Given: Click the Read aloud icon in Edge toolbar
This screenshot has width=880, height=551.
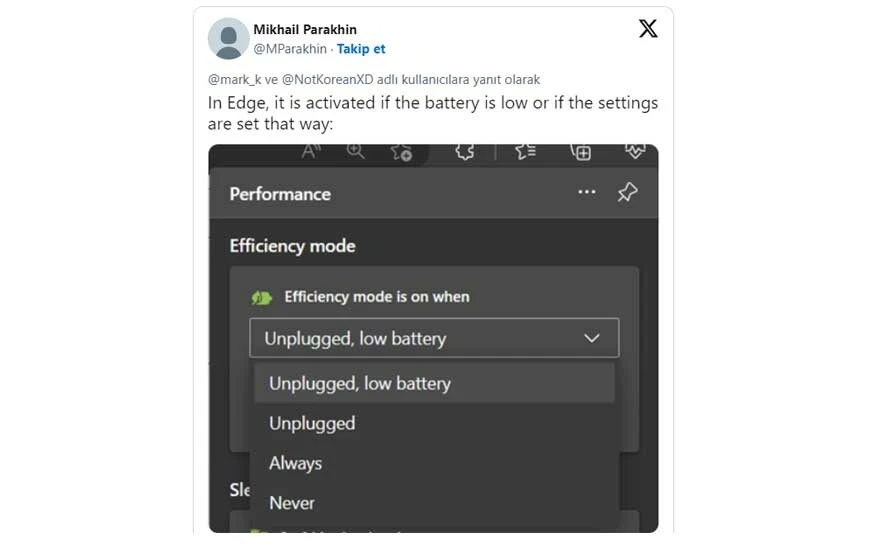Looking at the screenshot, I should tap(310, 151).
